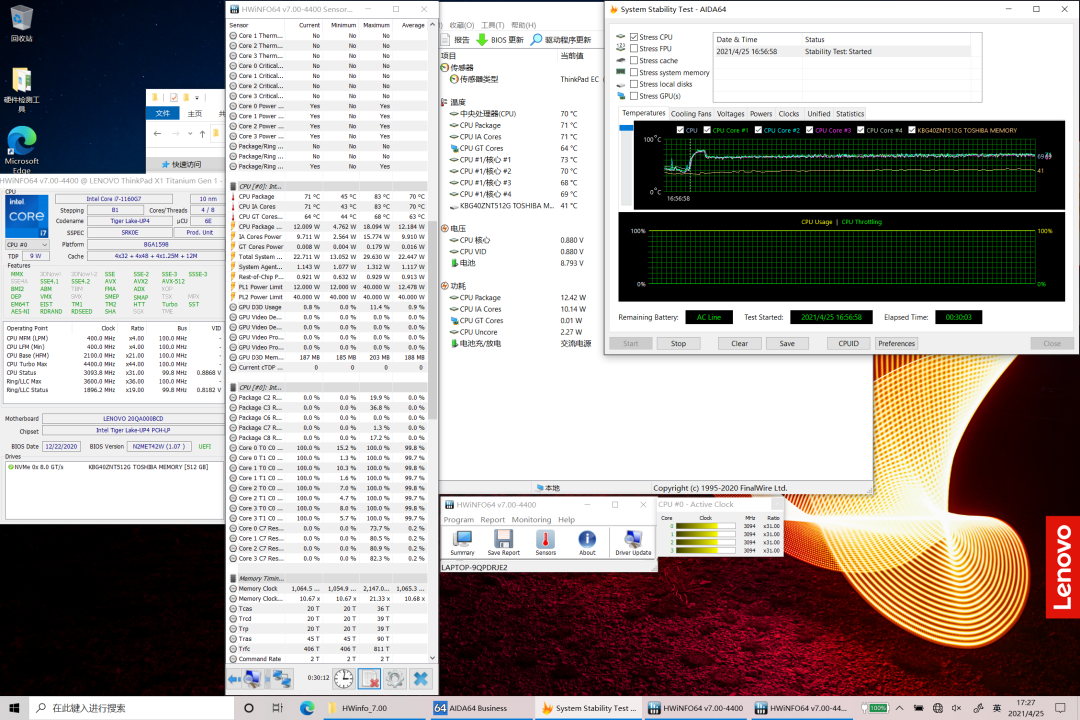Open the Monitoring menu in HWiNFO
This screenshot has width=1080, height=720.
(x=531, y=520)
